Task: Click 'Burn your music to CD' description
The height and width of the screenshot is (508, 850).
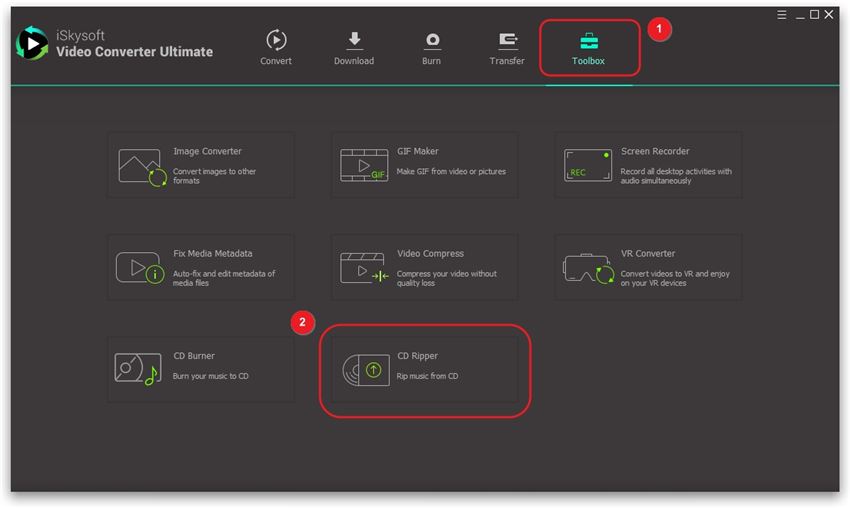Action: pos(211,376)
